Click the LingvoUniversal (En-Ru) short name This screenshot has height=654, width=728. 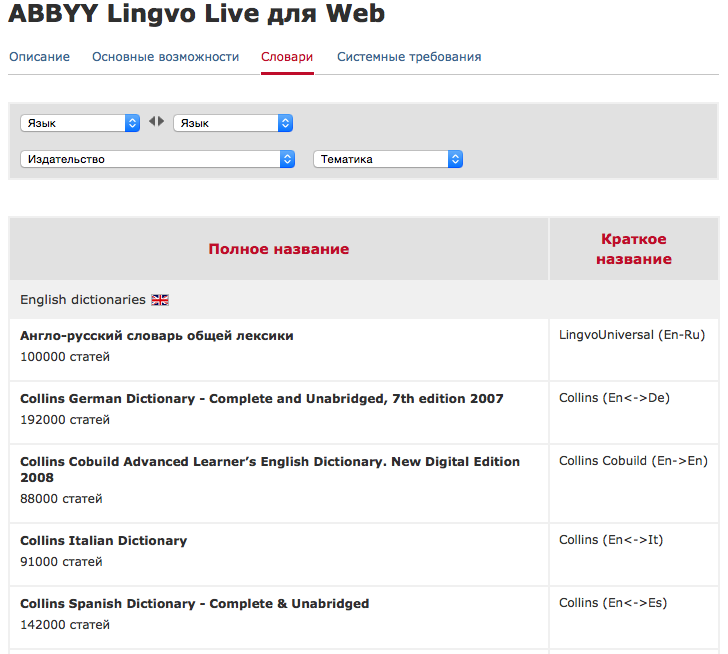(x=632, y=335)
